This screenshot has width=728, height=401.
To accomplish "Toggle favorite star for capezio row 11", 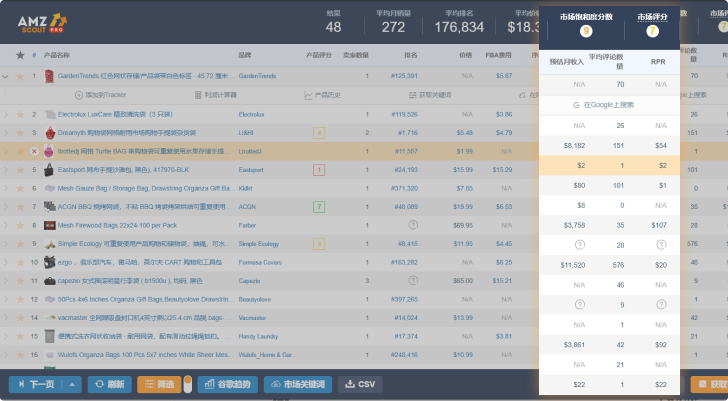I will (20, 281).
